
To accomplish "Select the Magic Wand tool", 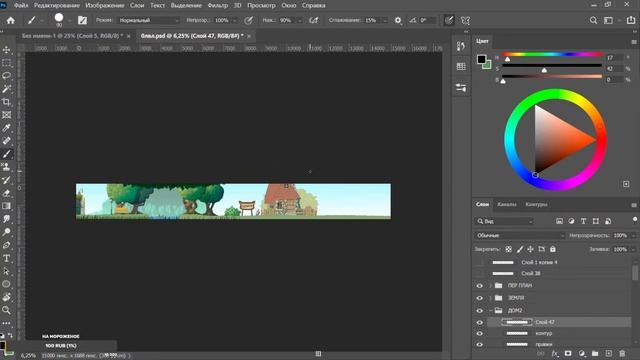I will (7, 89).
